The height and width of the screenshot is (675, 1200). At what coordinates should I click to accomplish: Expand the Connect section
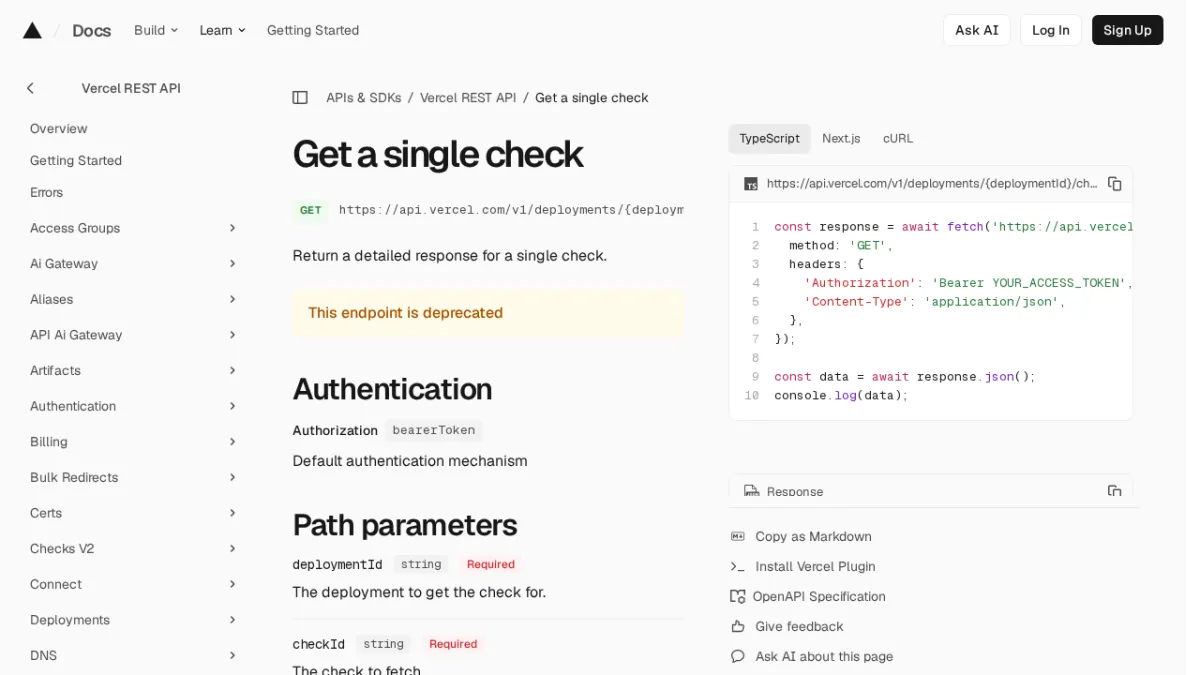click(x=232, y=585)
